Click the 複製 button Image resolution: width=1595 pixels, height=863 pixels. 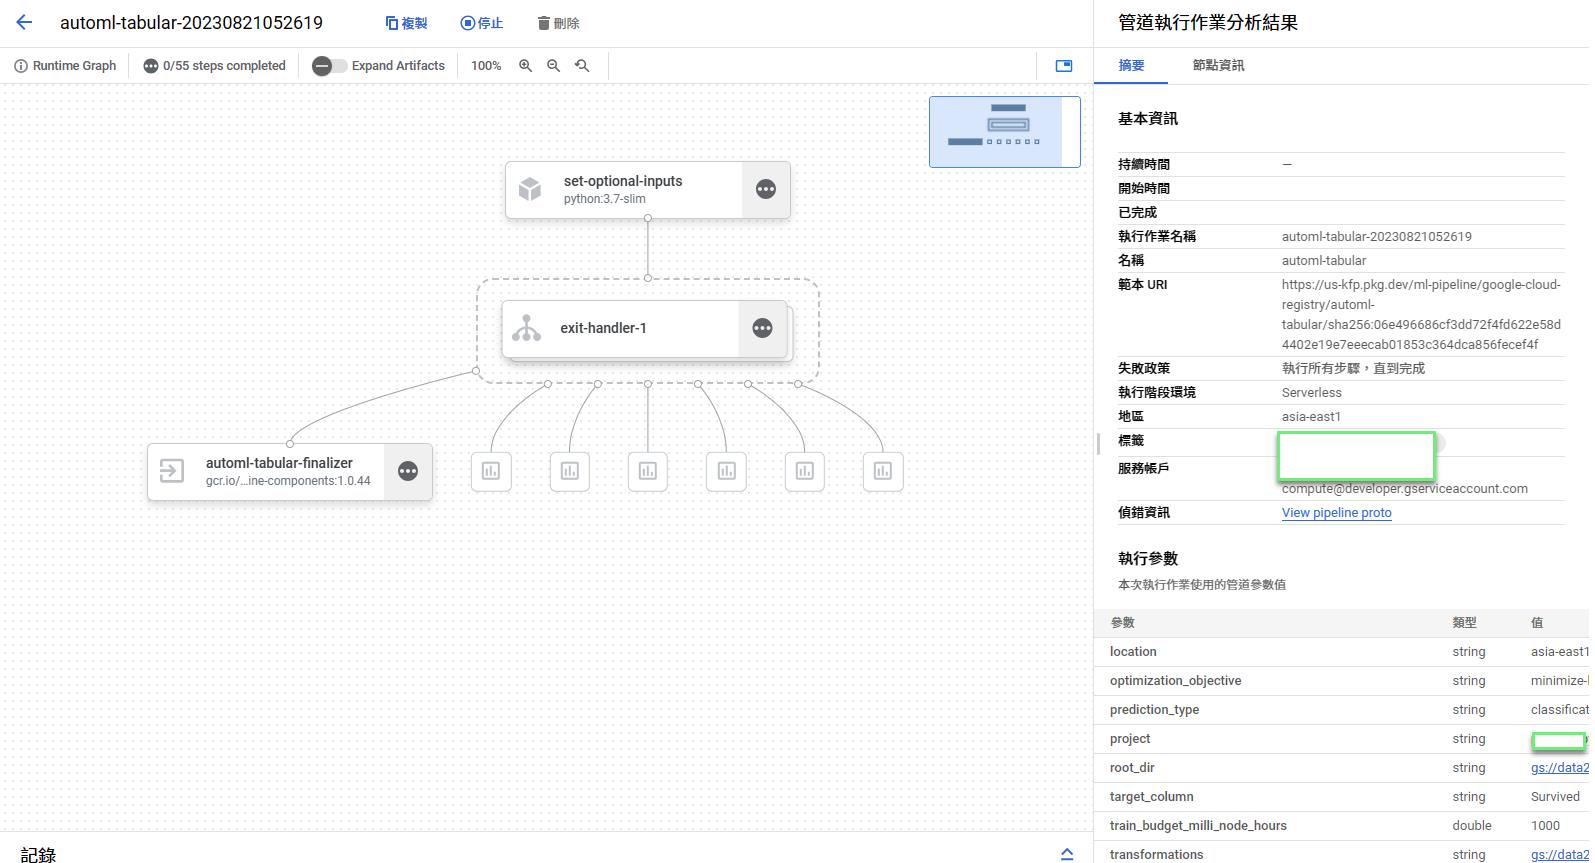[406, 23]
